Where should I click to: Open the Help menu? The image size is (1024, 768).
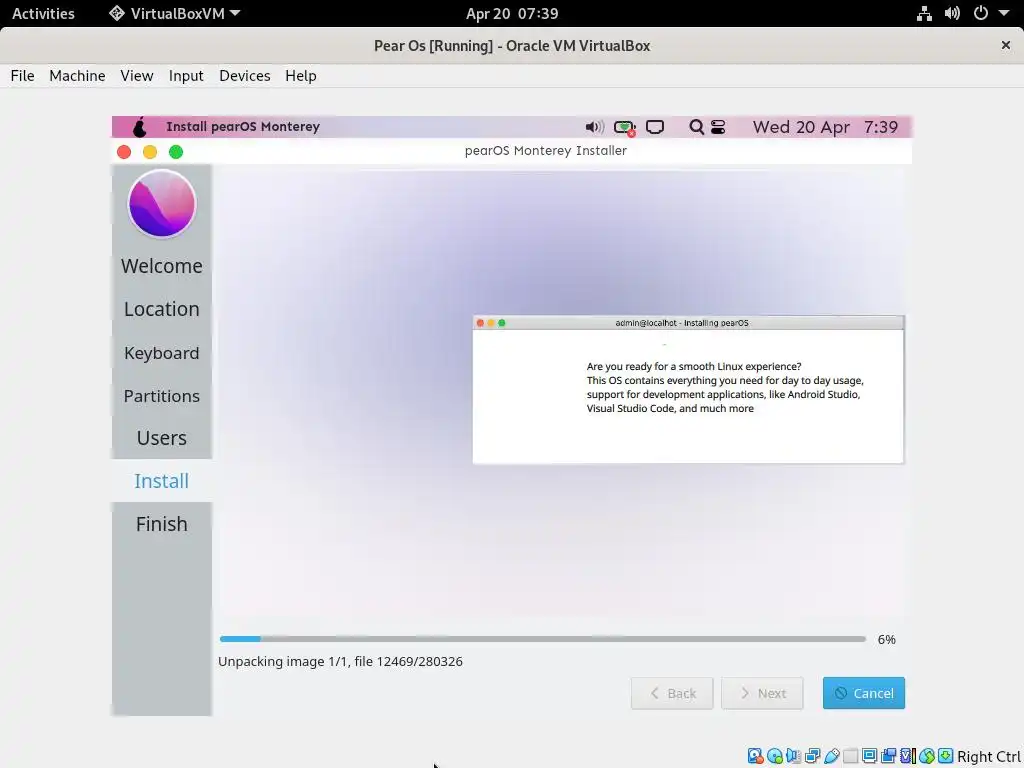pos(301,76)
